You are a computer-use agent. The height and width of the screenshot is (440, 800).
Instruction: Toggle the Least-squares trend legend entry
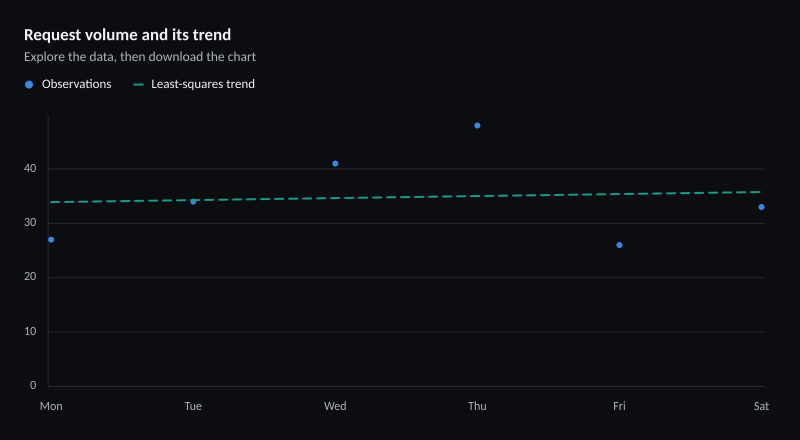click(x=194, y=84)
